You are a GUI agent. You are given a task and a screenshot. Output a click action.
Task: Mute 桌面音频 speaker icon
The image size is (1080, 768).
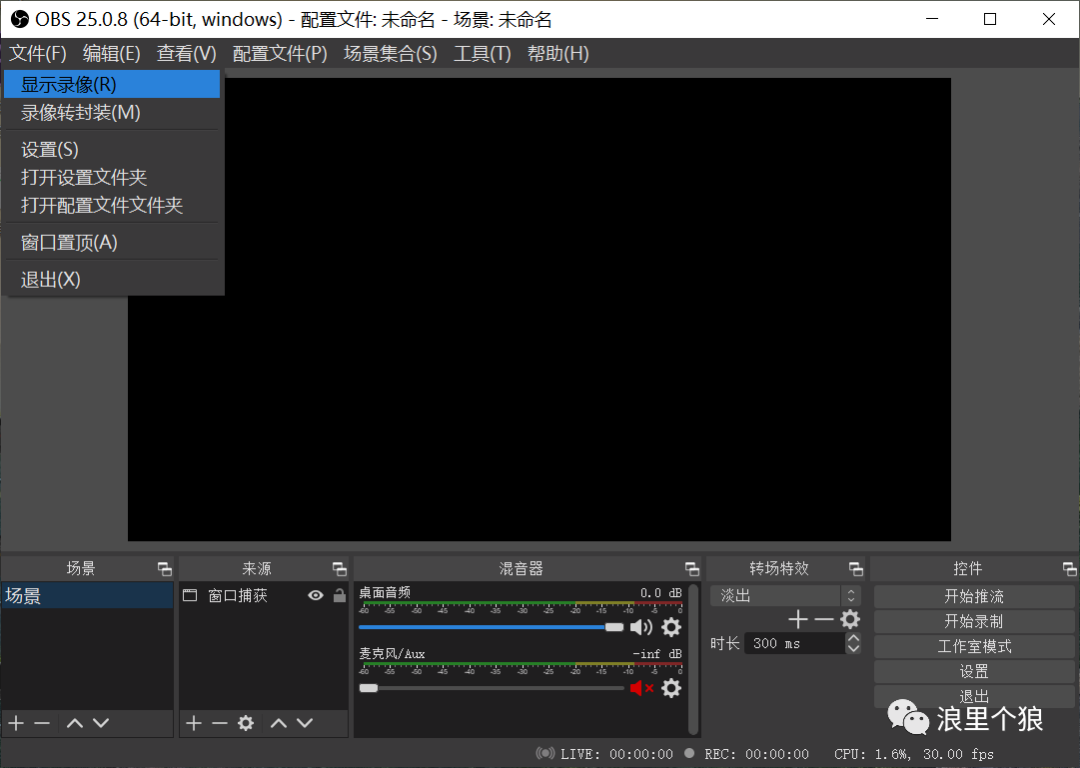(641, 627)
